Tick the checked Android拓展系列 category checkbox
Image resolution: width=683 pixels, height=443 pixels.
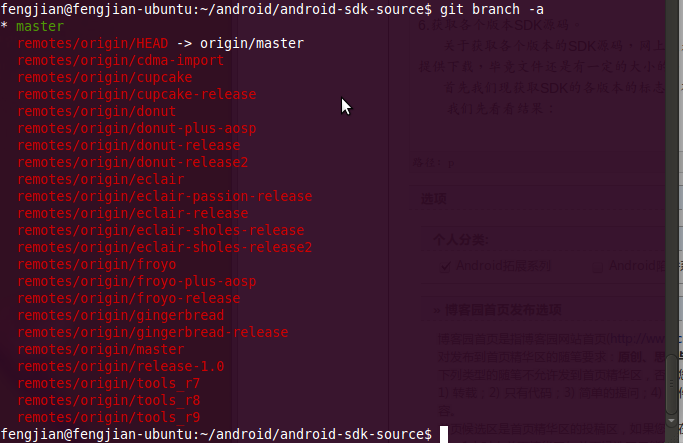[445, 266]
